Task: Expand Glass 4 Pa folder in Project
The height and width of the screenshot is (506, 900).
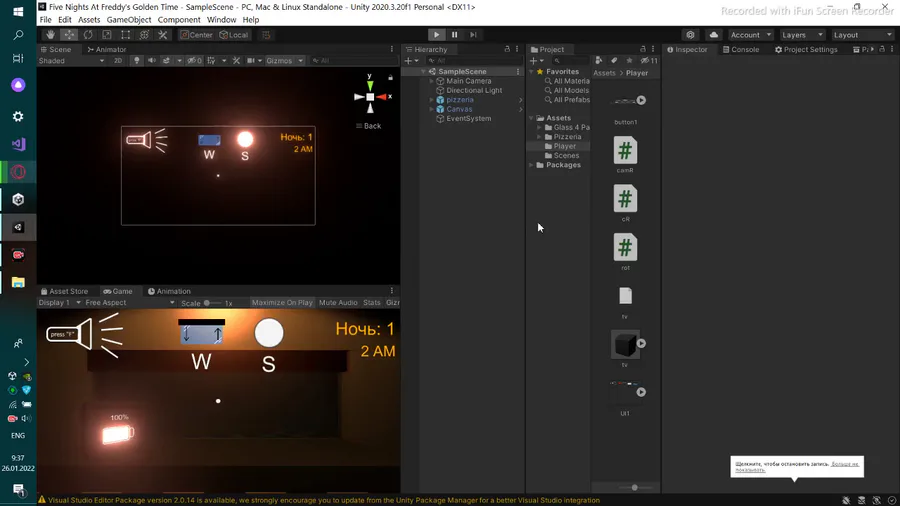Action: [539, 127]
